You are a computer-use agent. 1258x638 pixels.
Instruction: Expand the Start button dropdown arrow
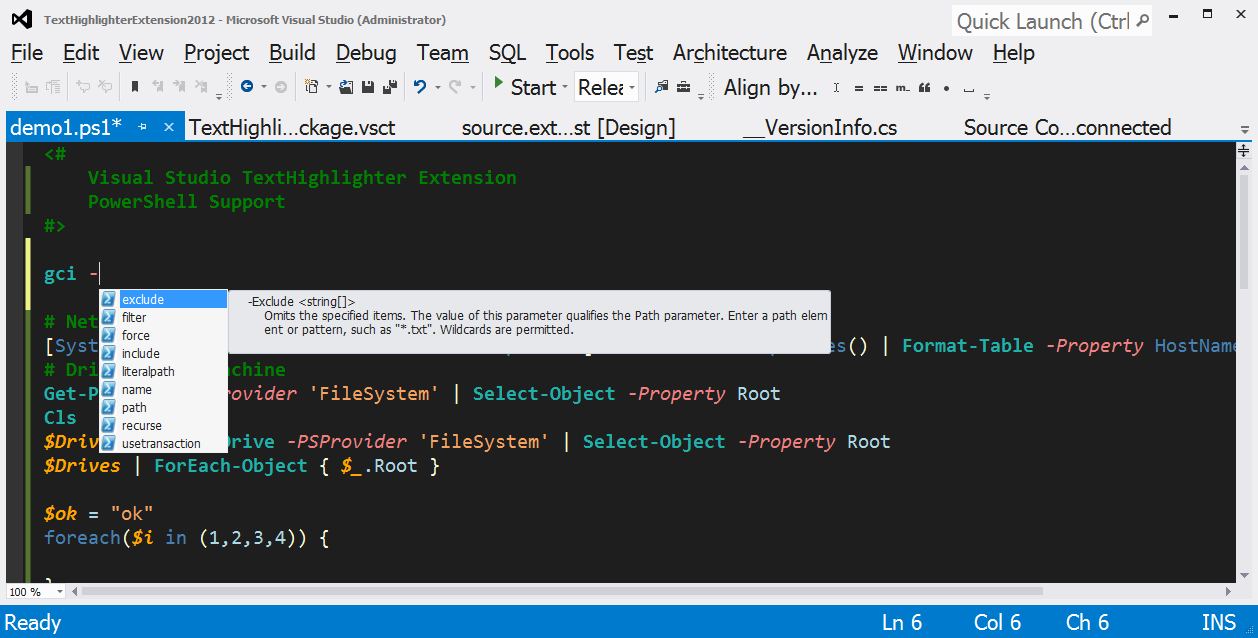coord(565,87)
